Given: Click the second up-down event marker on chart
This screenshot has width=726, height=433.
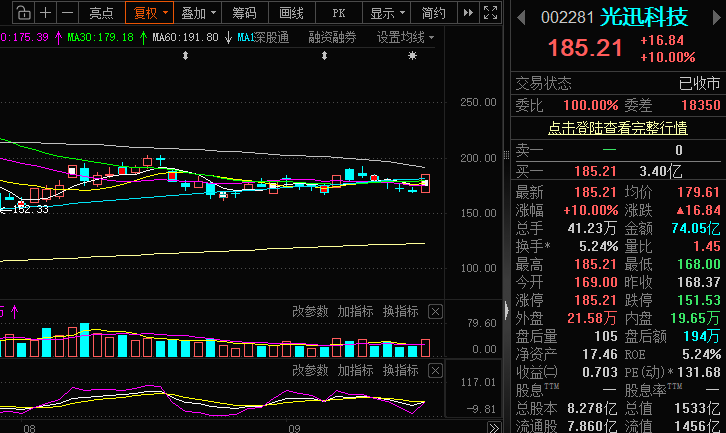Looking at the screenshot, I should coord(324,56).
